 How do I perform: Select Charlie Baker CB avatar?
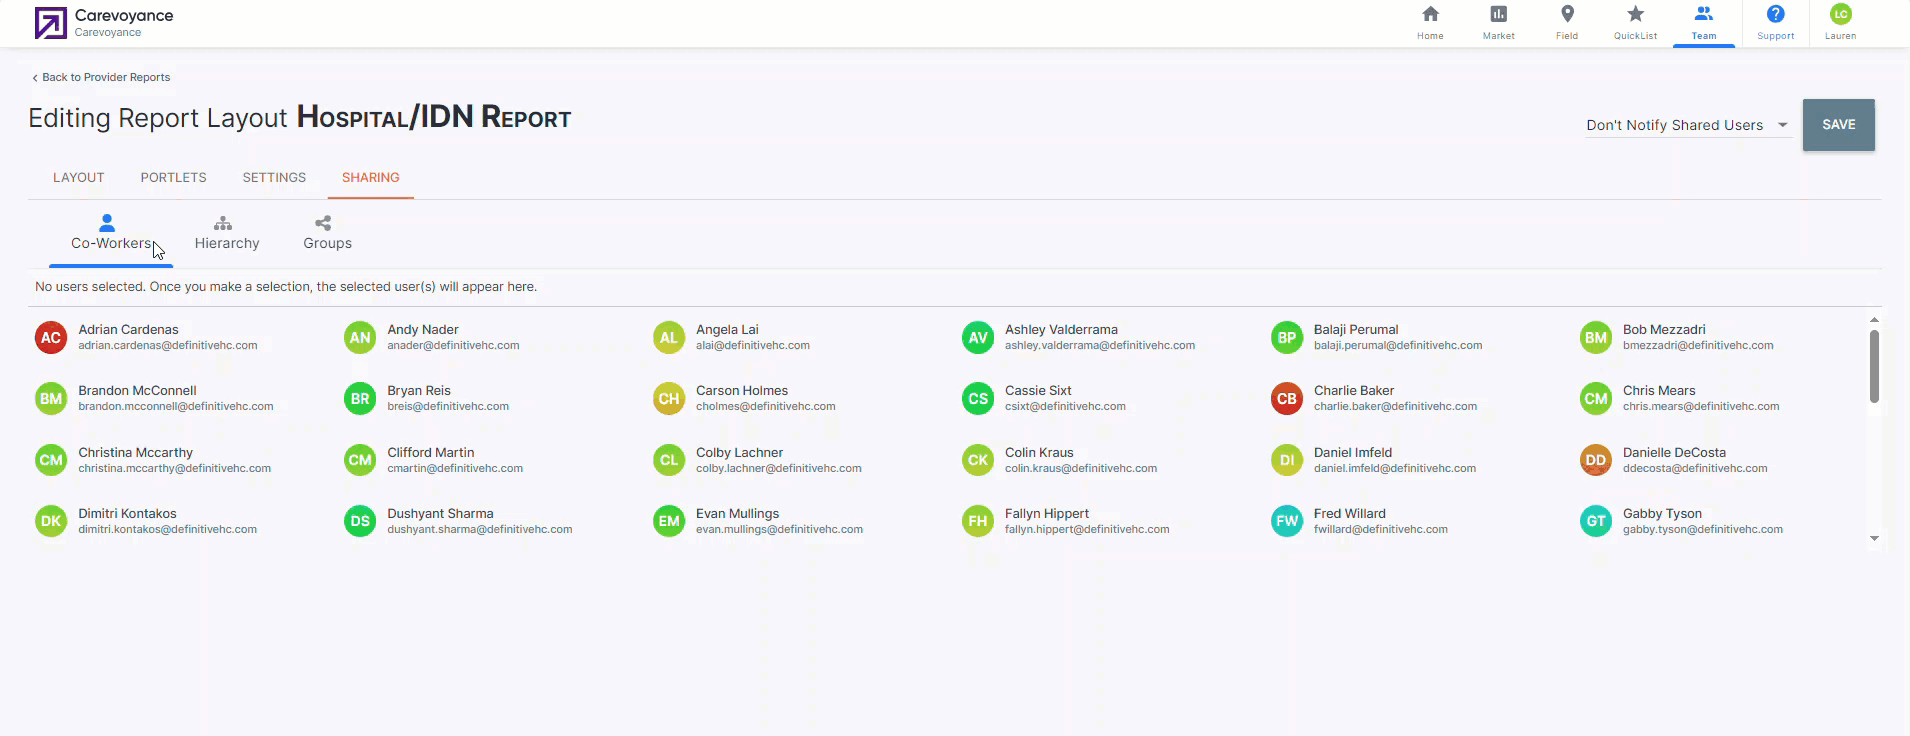pyautogui.click(x=1287, y=399)
